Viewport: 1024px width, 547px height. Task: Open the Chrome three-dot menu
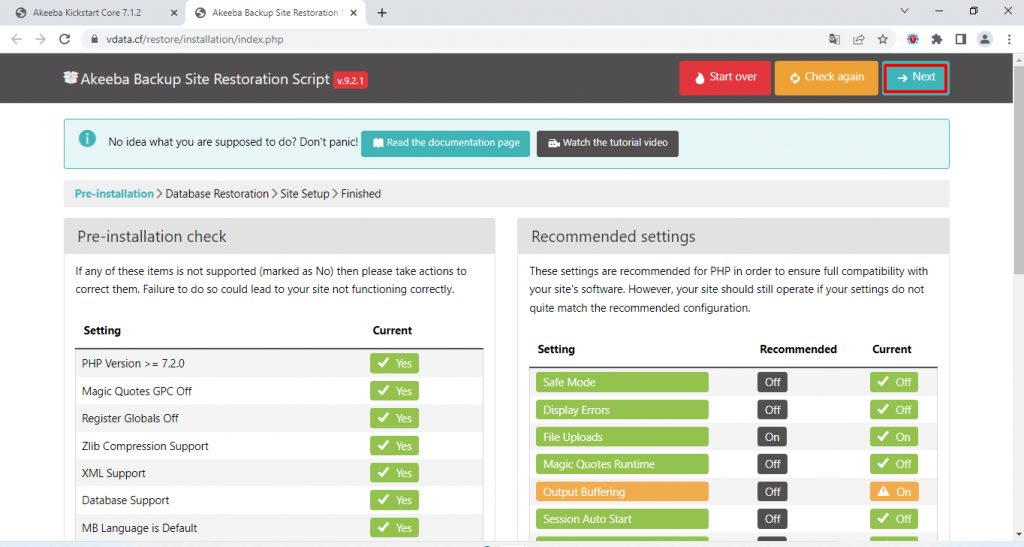(1008, 40)
